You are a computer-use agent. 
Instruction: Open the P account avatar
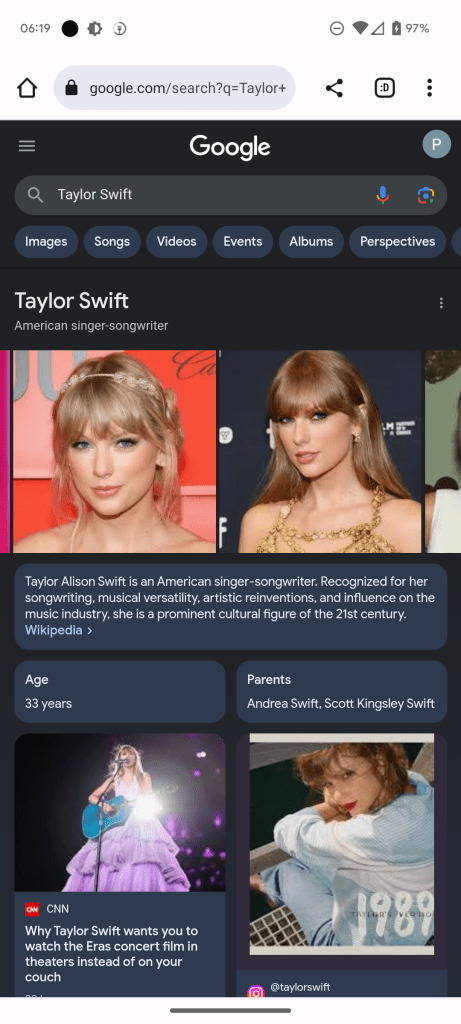click(x=437, y=144)
